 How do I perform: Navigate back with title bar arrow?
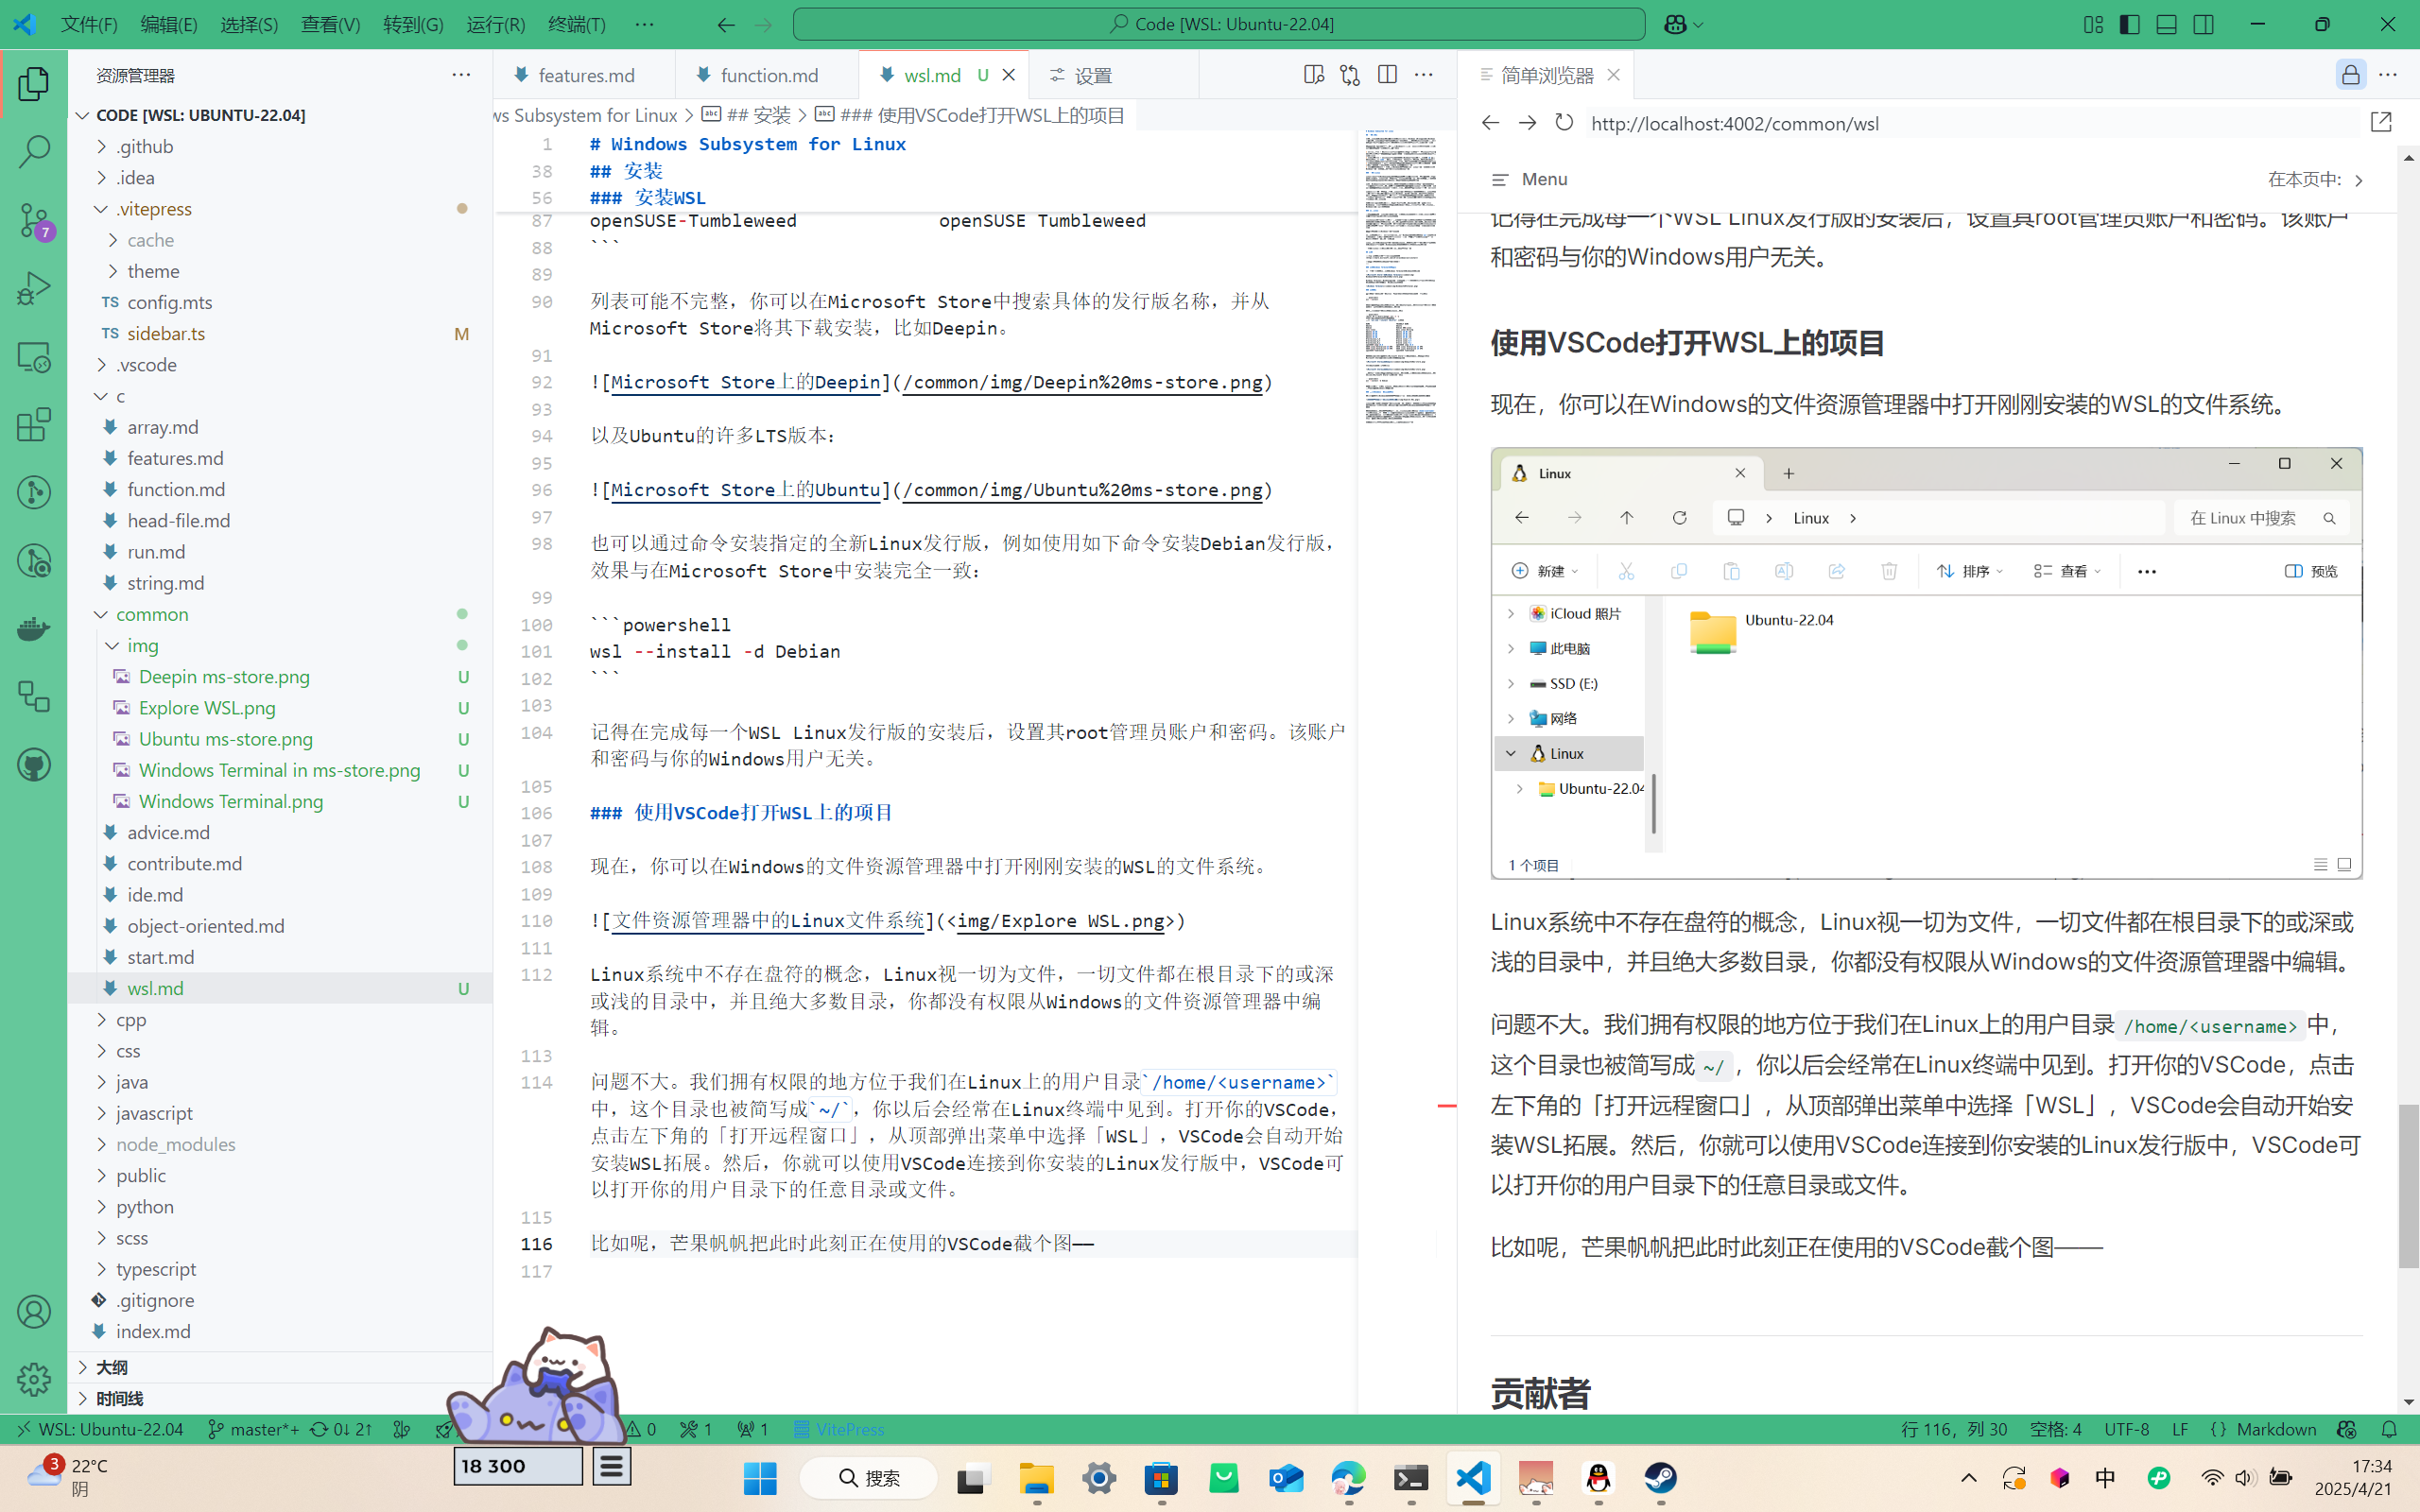pyautogui.click(x=726, y=24)
